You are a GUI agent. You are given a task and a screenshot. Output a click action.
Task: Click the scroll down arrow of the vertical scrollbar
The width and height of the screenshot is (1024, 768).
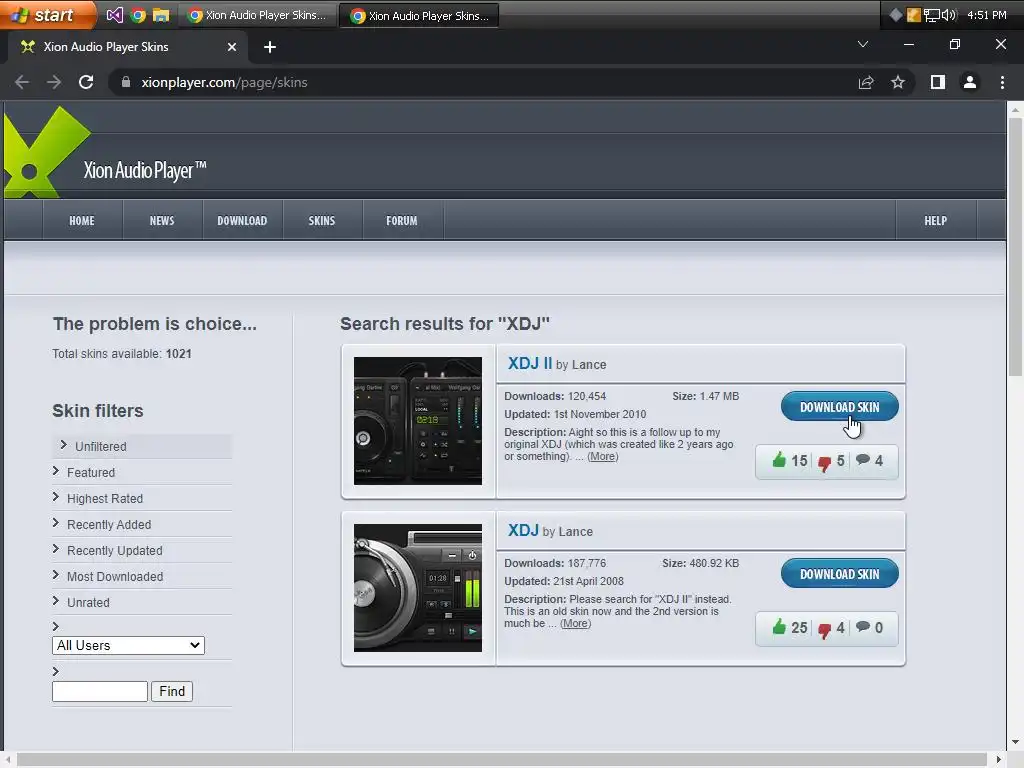click(x=1015, y=743)
